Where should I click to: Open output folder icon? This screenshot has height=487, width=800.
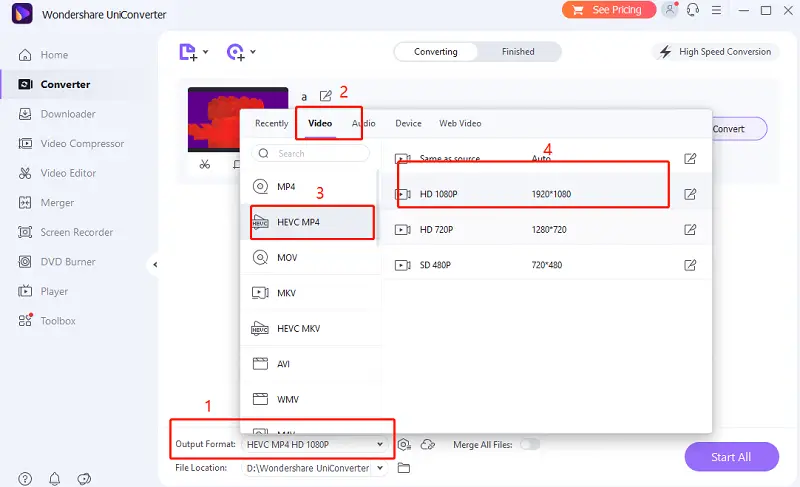[404, 468]
